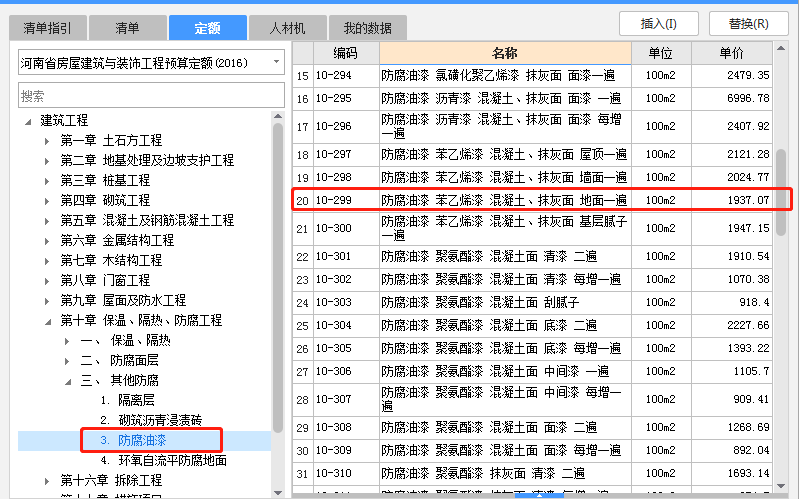Click the 单价 column header
Screen dimensions: 799x499
(x=732, y=52)
